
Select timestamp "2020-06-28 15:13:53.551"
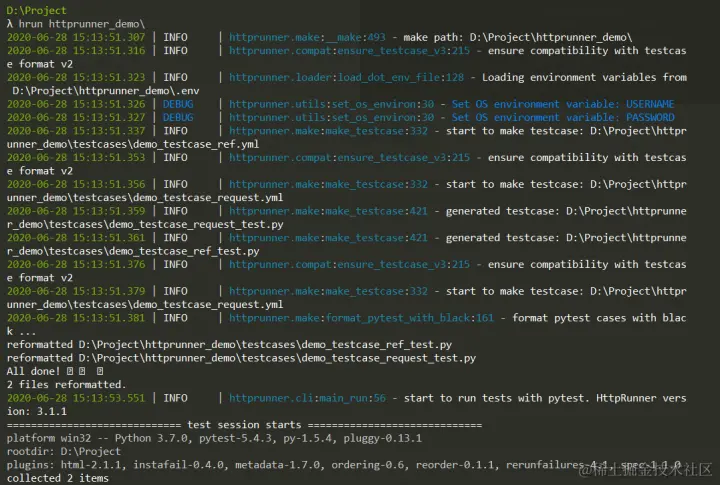click(76, 398)
